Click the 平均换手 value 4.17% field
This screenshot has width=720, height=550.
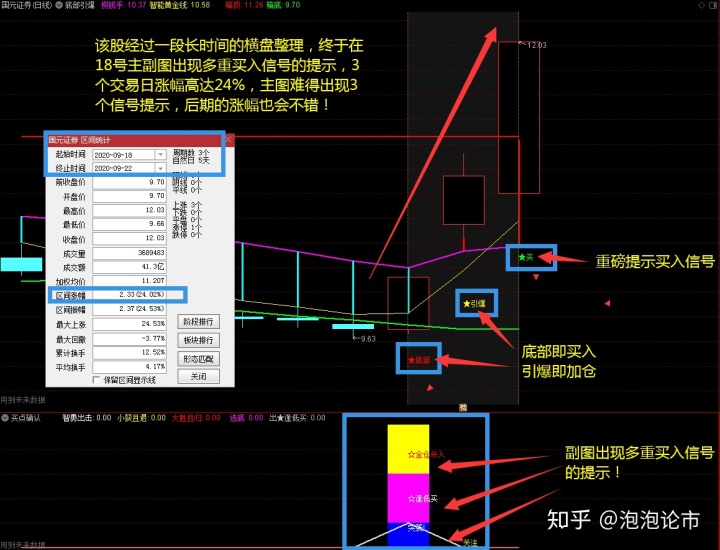(x=129, y=367)
